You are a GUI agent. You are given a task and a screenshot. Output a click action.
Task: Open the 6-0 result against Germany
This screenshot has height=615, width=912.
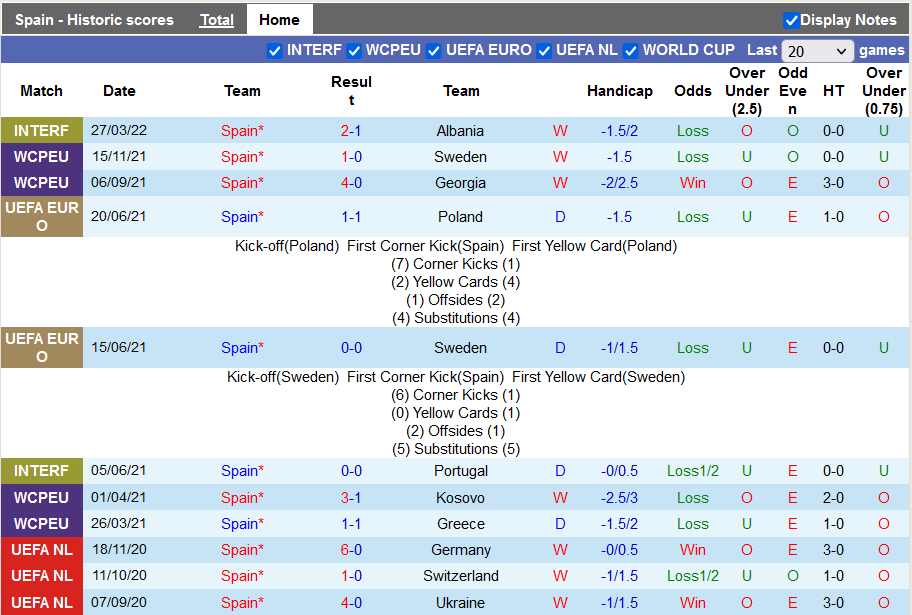[x=351, y=550]
